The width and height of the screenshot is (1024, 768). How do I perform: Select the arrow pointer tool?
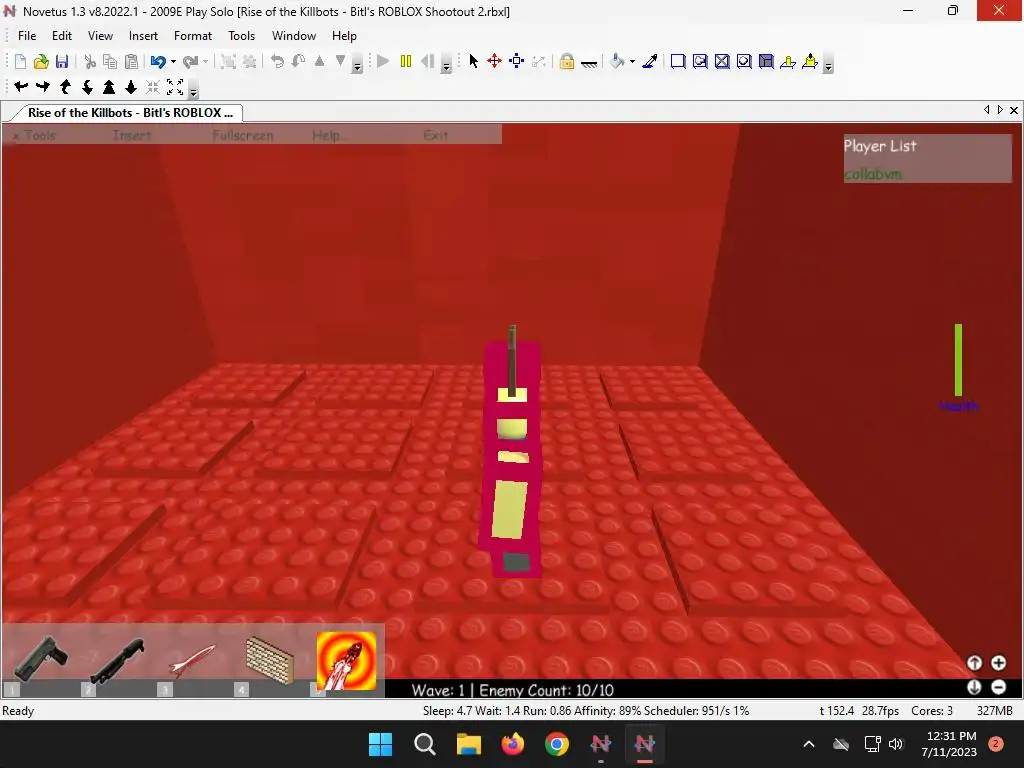click(473, 61)
